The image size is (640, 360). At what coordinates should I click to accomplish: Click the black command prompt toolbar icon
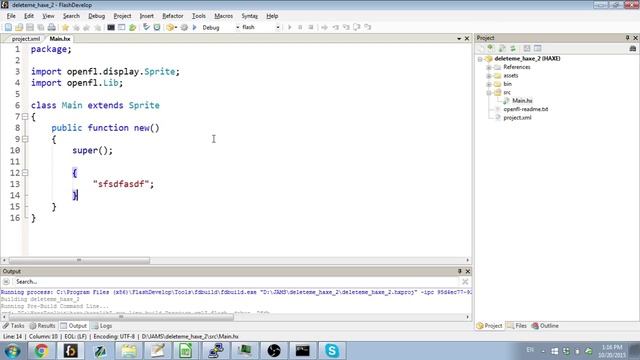tap(111, 27)
